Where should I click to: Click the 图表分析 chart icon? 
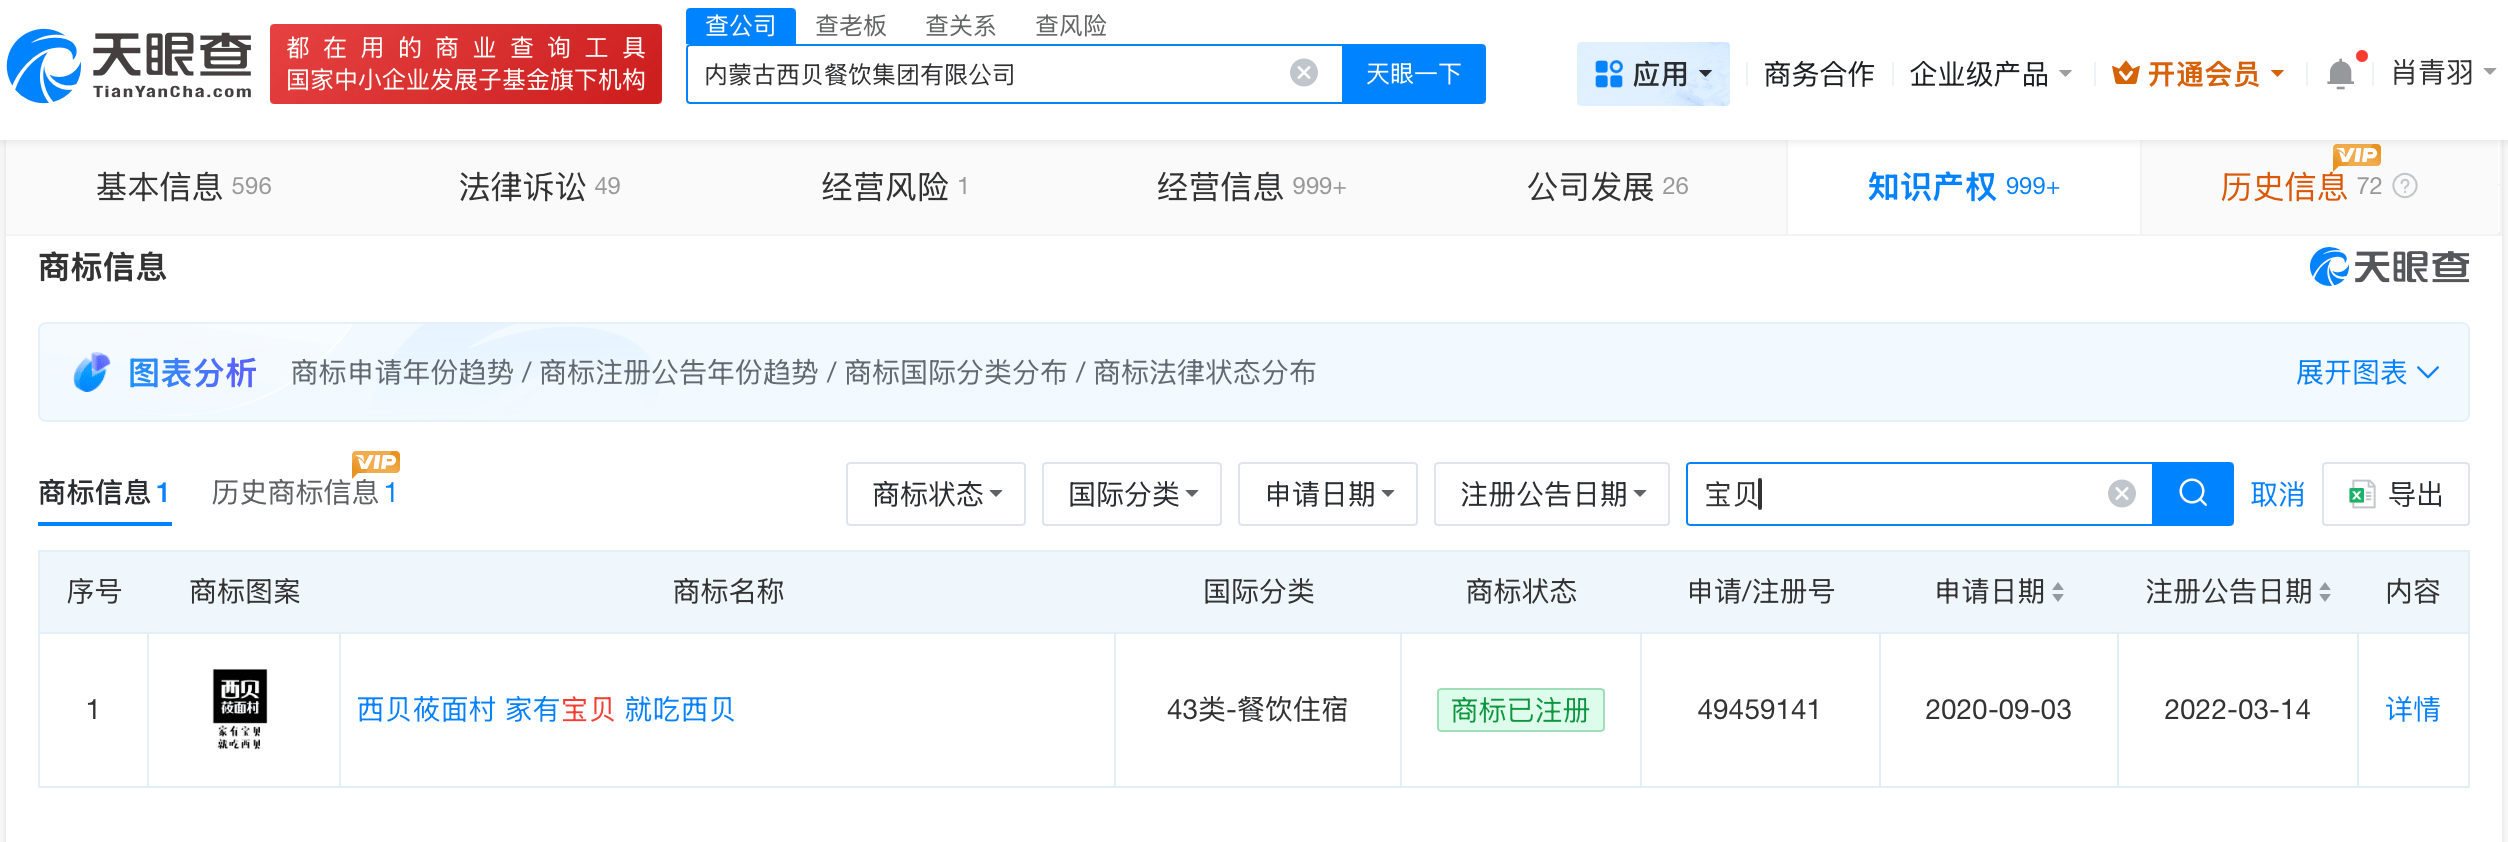(x=91, y=372)
